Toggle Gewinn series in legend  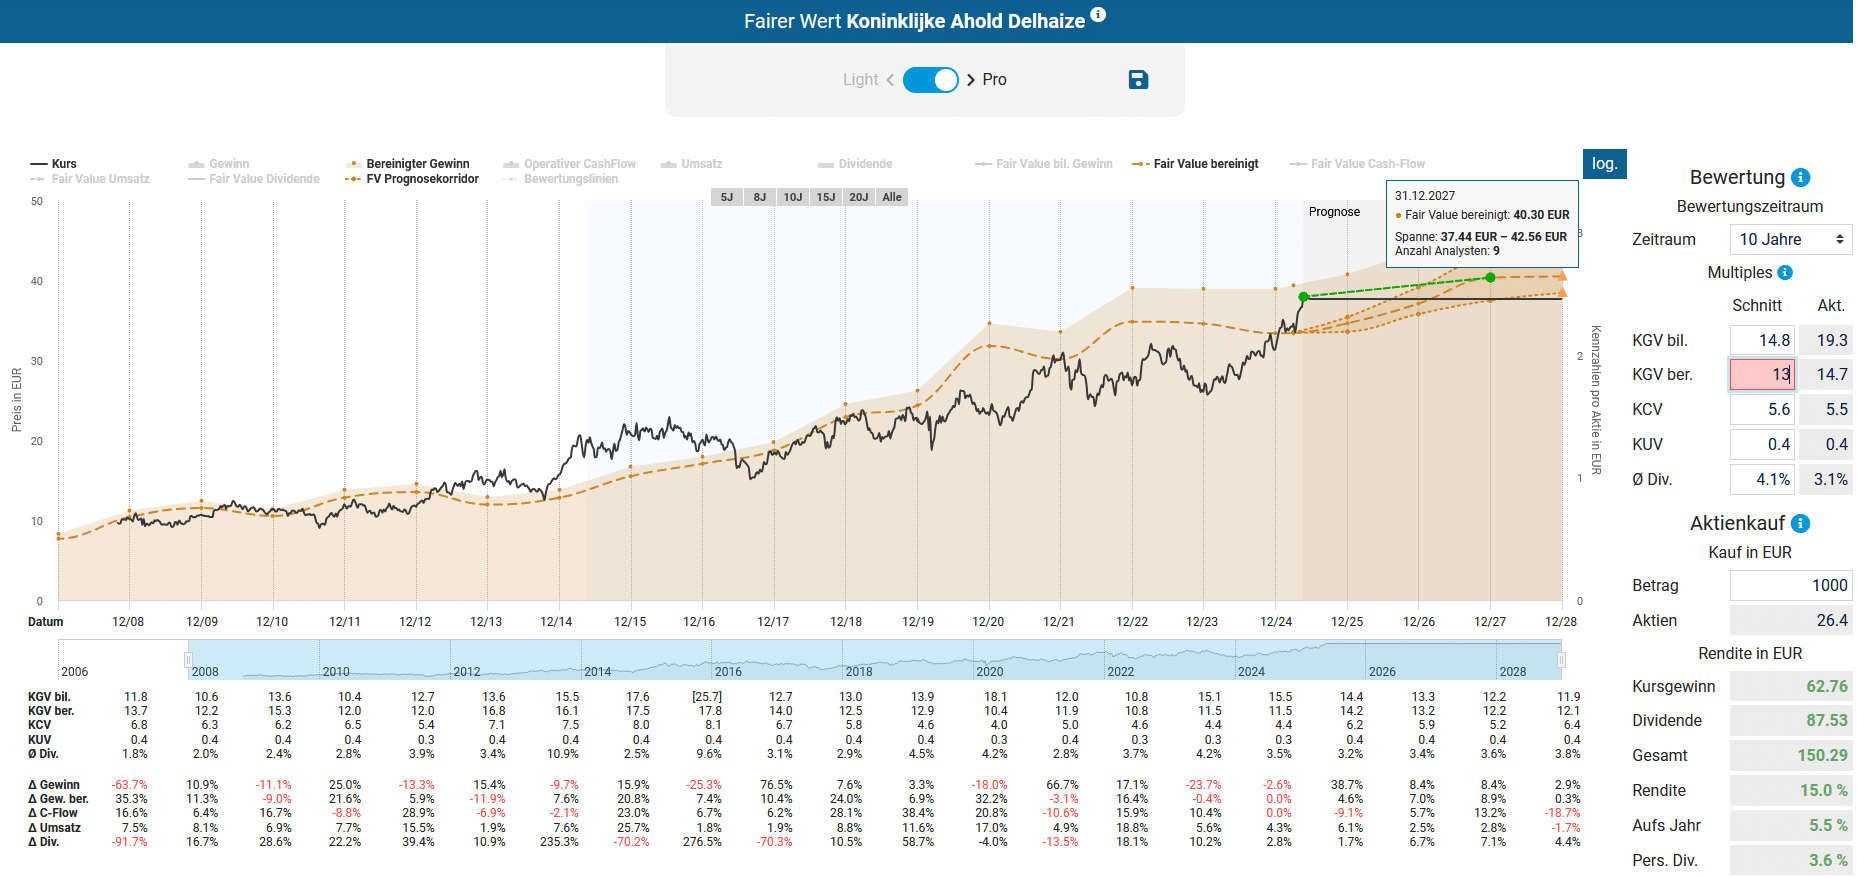point(219,164)
